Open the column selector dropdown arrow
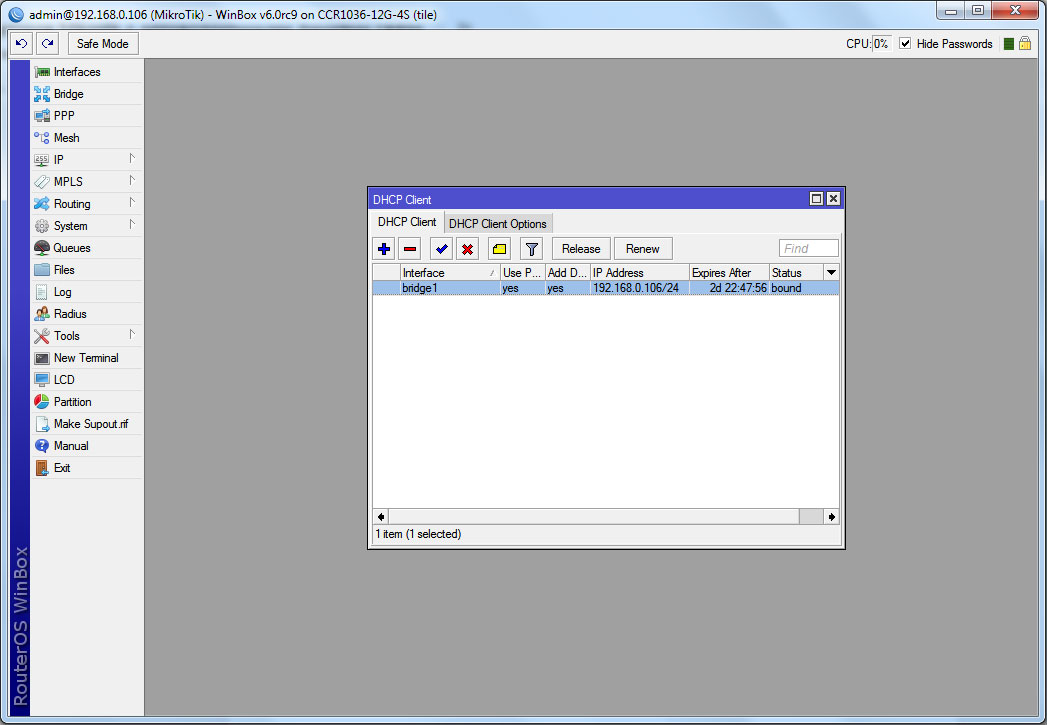 tap(830, 272)
